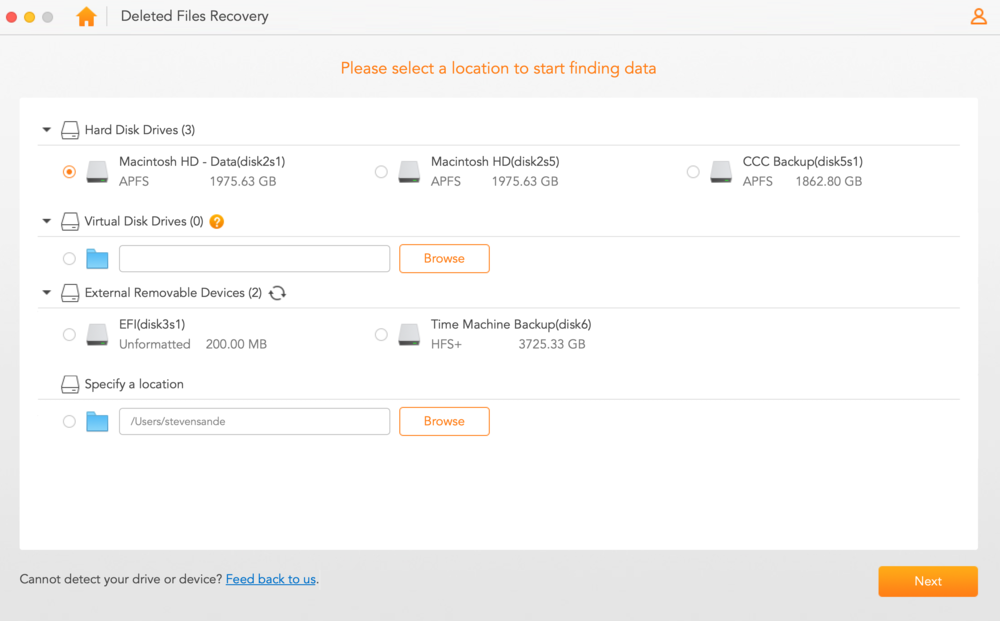Click the /Users/stevensande location field

[254, 421]
